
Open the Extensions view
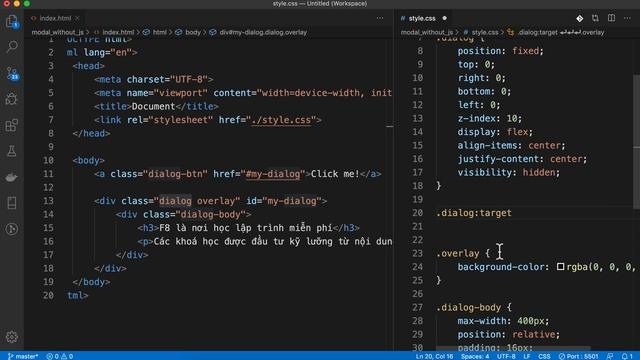[12, 125]
